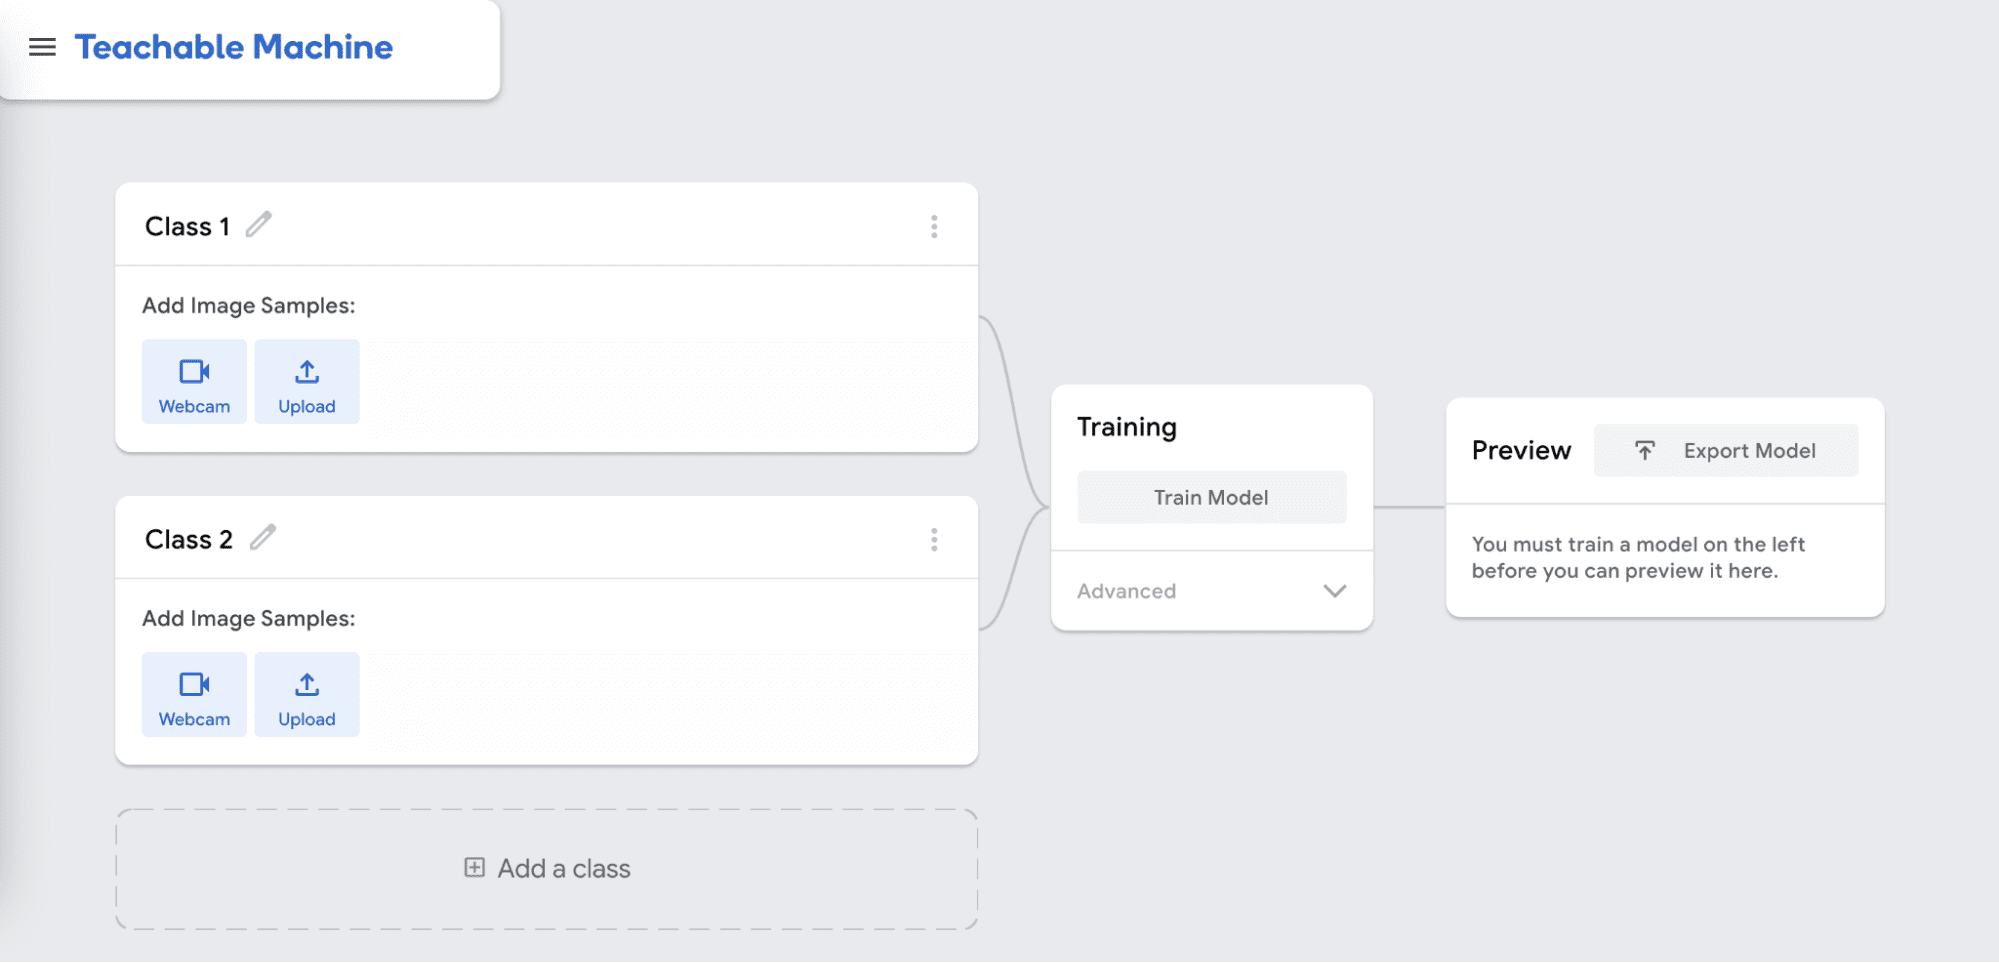
Task: Upload image samples to Class 2
Action: [x=307, y=695]
